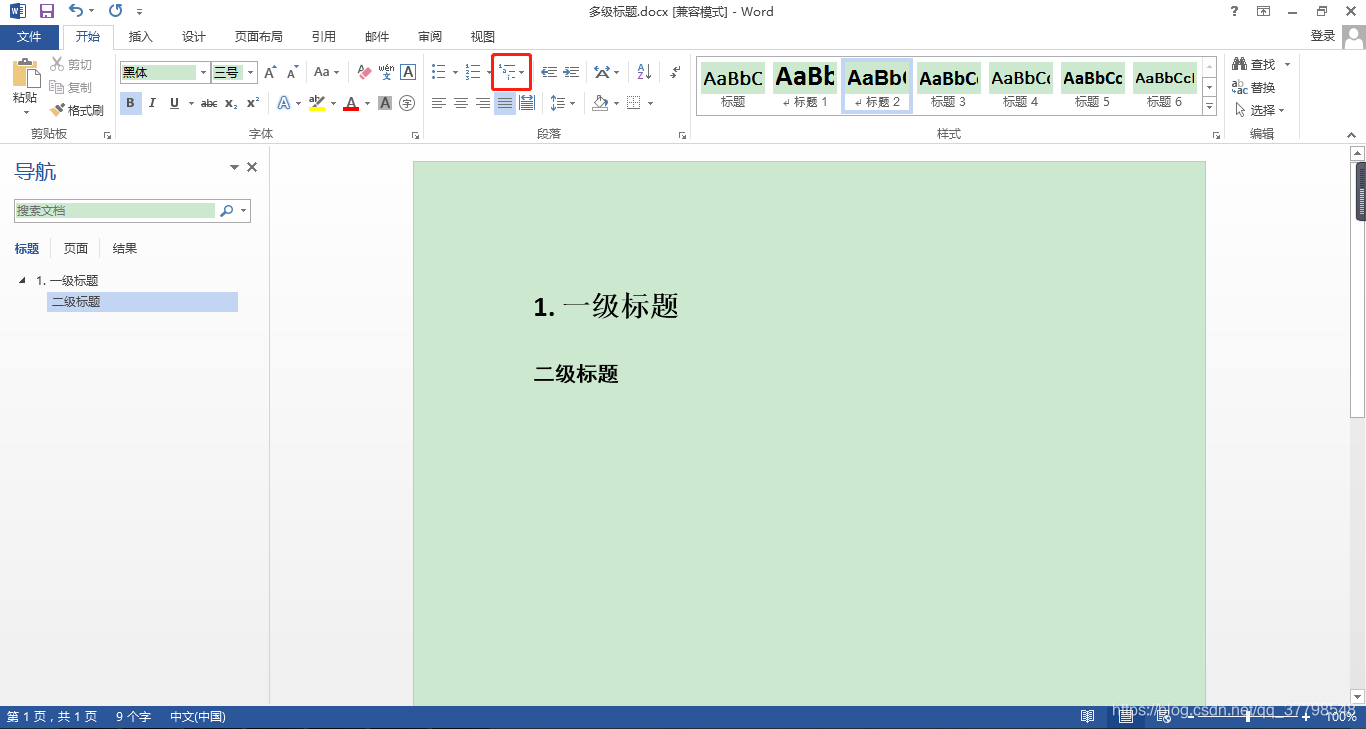Expand the styles gallery more arrow
This screenshot has width=1366, height=729.
tap(1209, 107)
